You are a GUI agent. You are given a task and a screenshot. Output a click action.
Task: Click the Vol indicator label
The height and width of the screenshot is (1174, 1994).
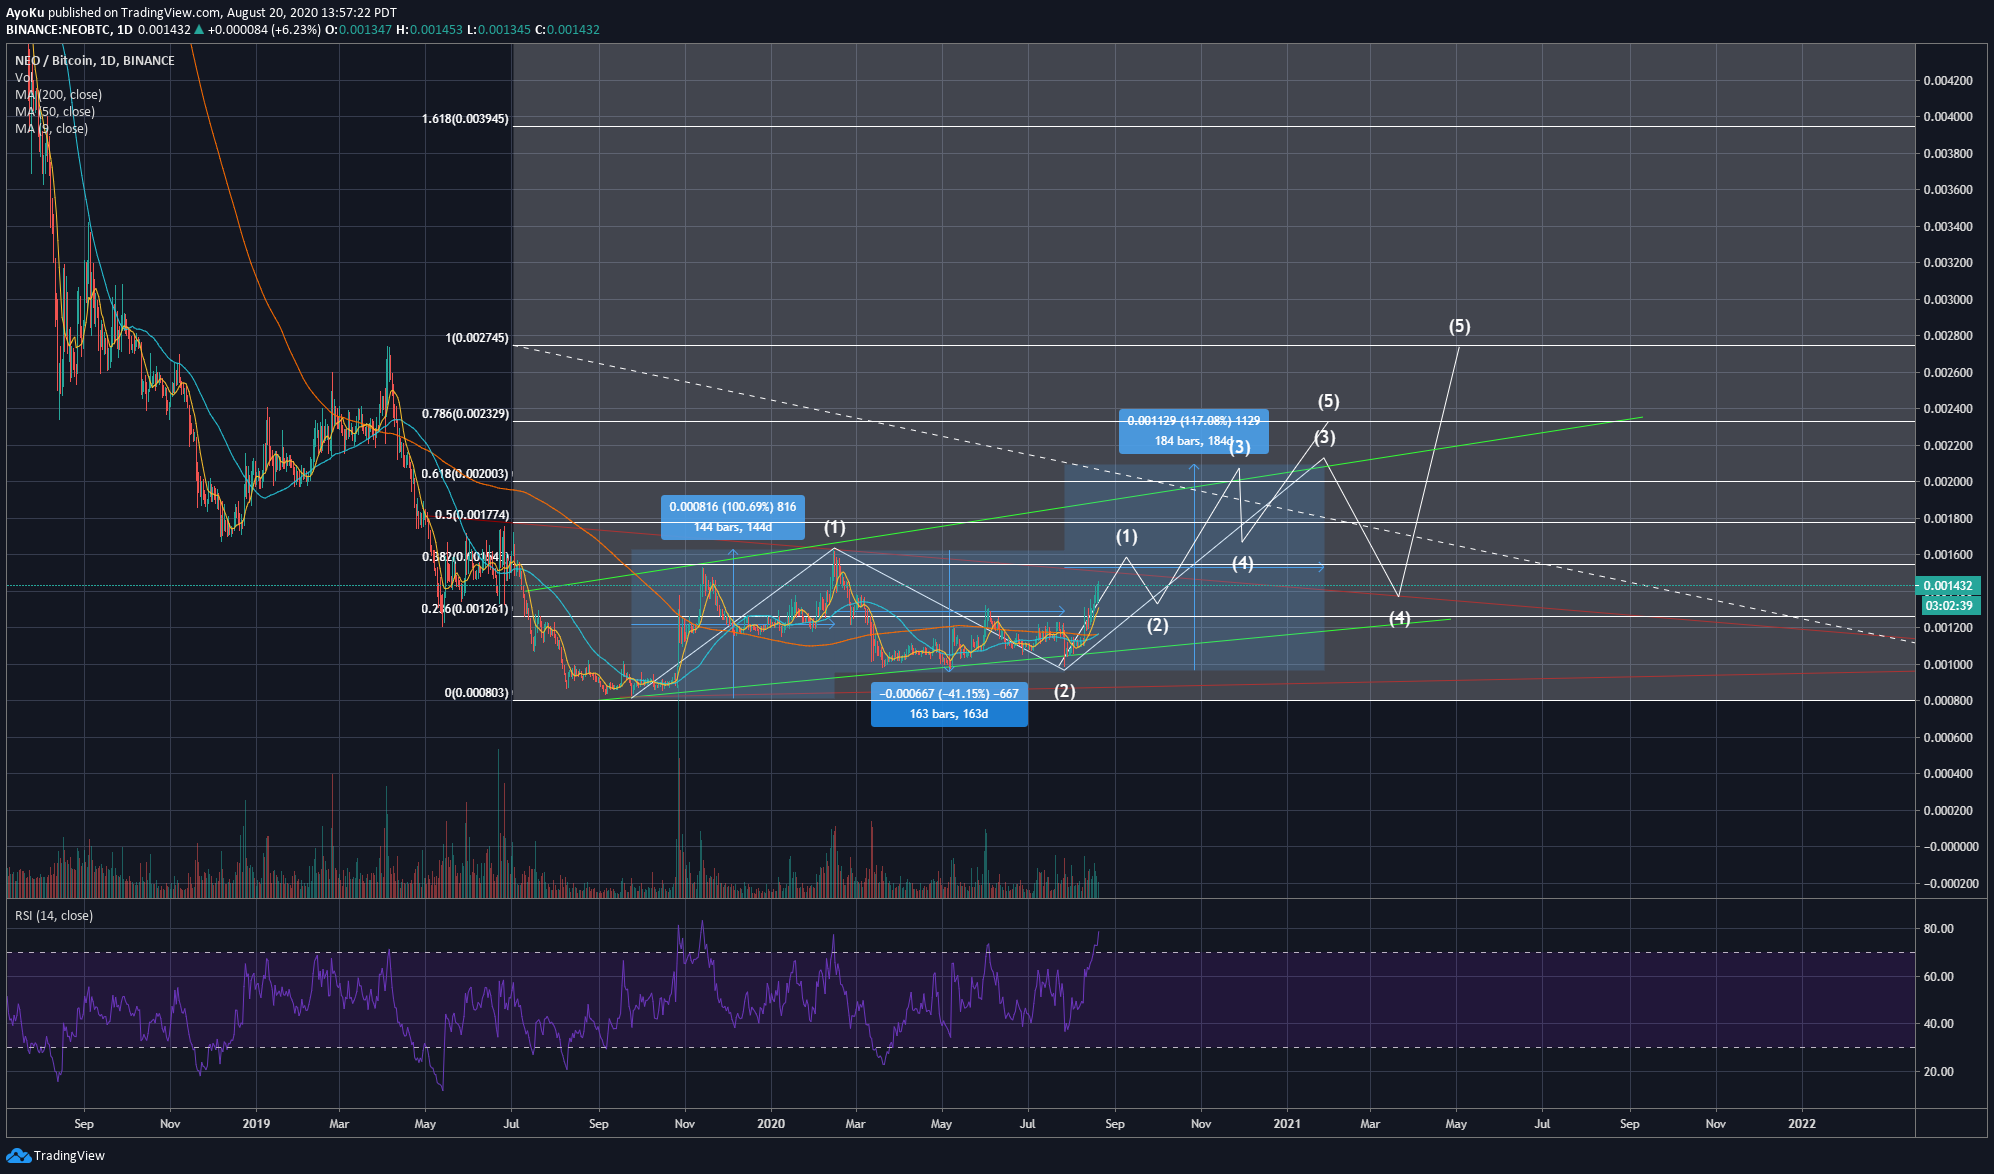coord(23,78)
